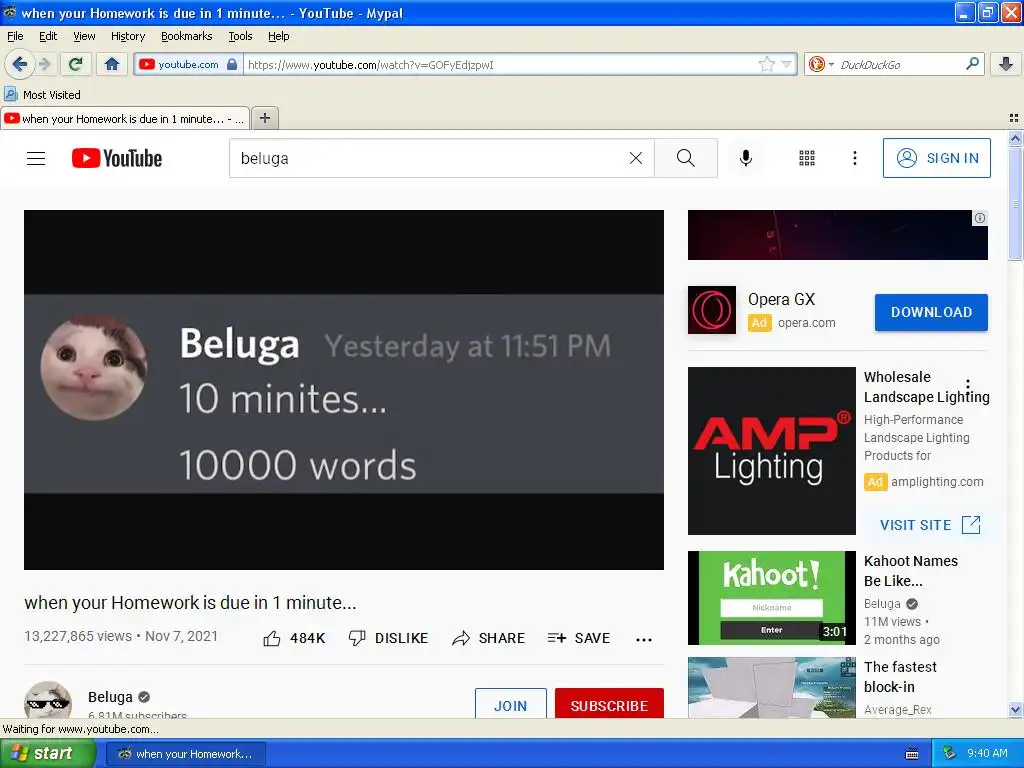Open a new tab with the plus button
The width and height of the screenshot is (1024, 768).
264,118
